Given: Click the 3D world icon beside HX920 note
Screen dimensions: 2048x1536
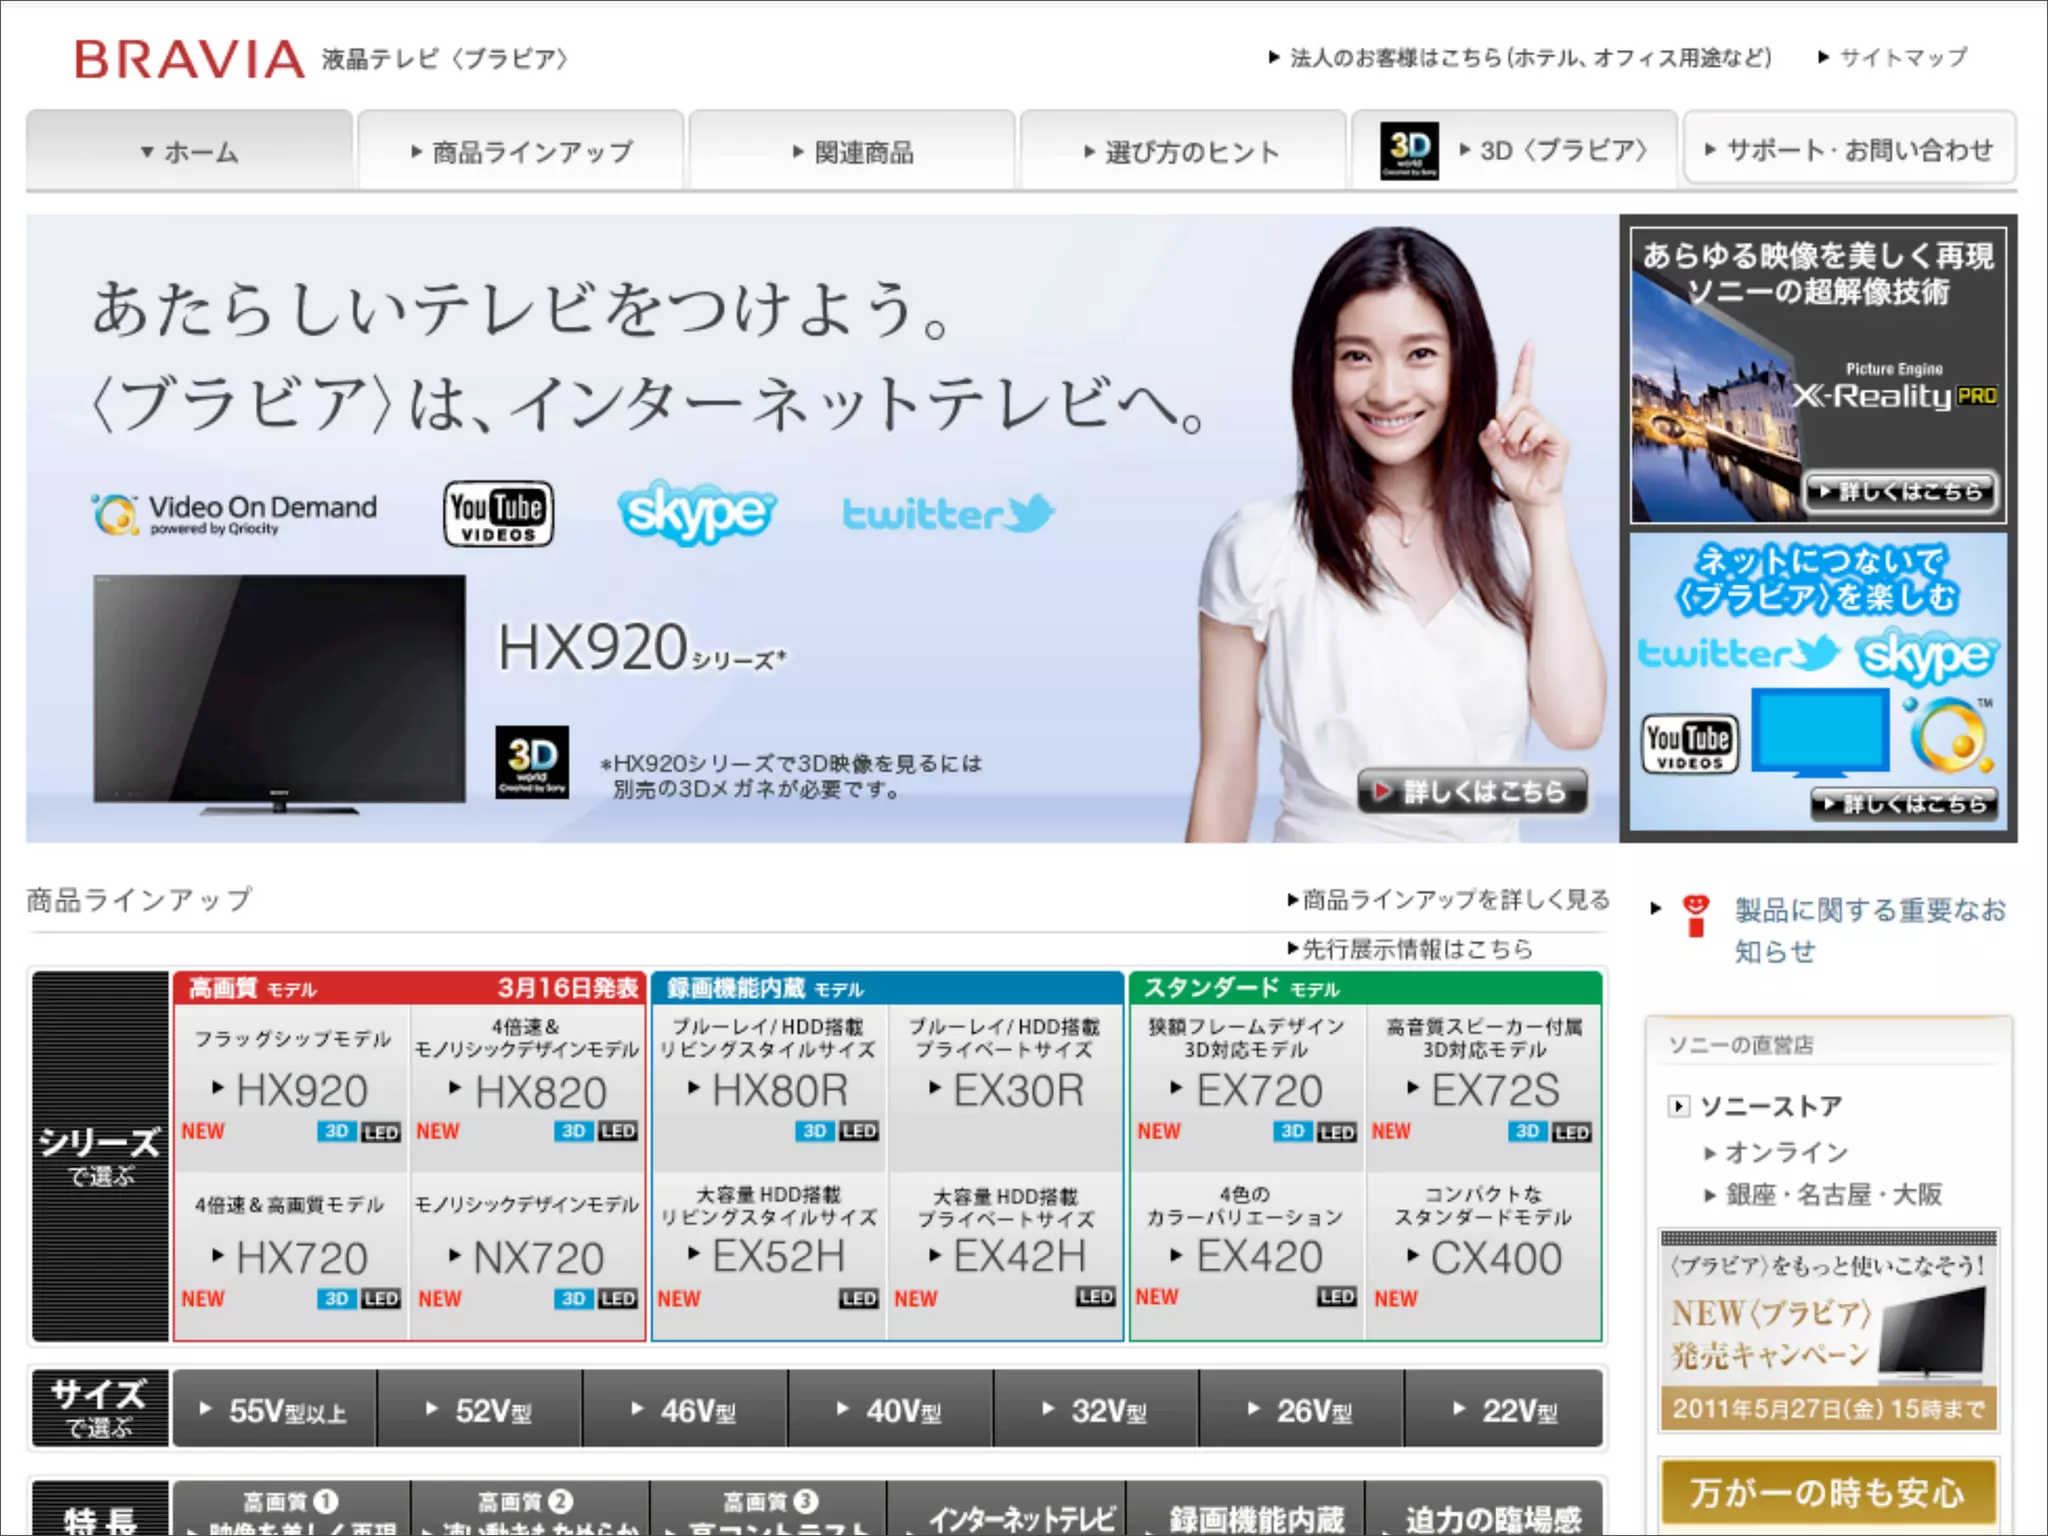Looking at the screenshot, I should click(532, 762).
